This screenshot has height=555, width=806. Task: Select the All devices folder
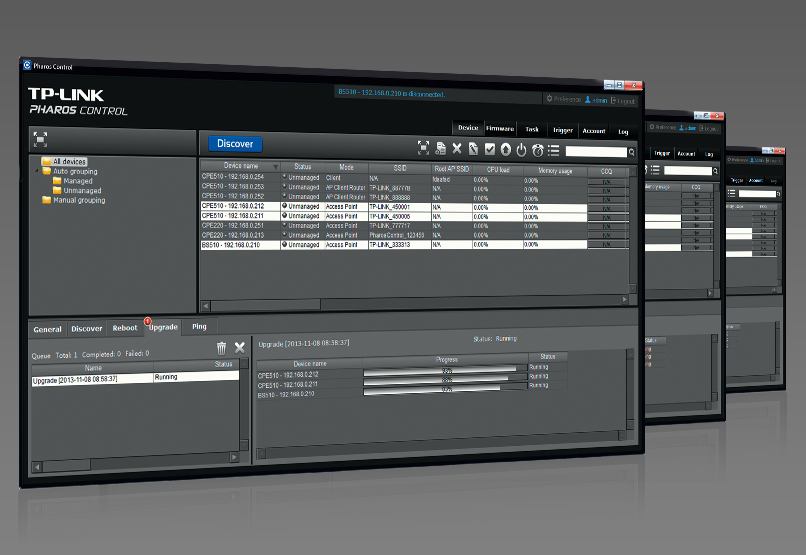(64, 161)
